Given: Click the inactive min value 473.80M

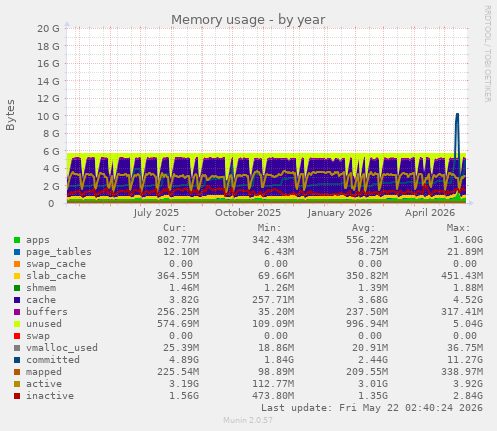Looking at the screenshot, I should 273,396.
